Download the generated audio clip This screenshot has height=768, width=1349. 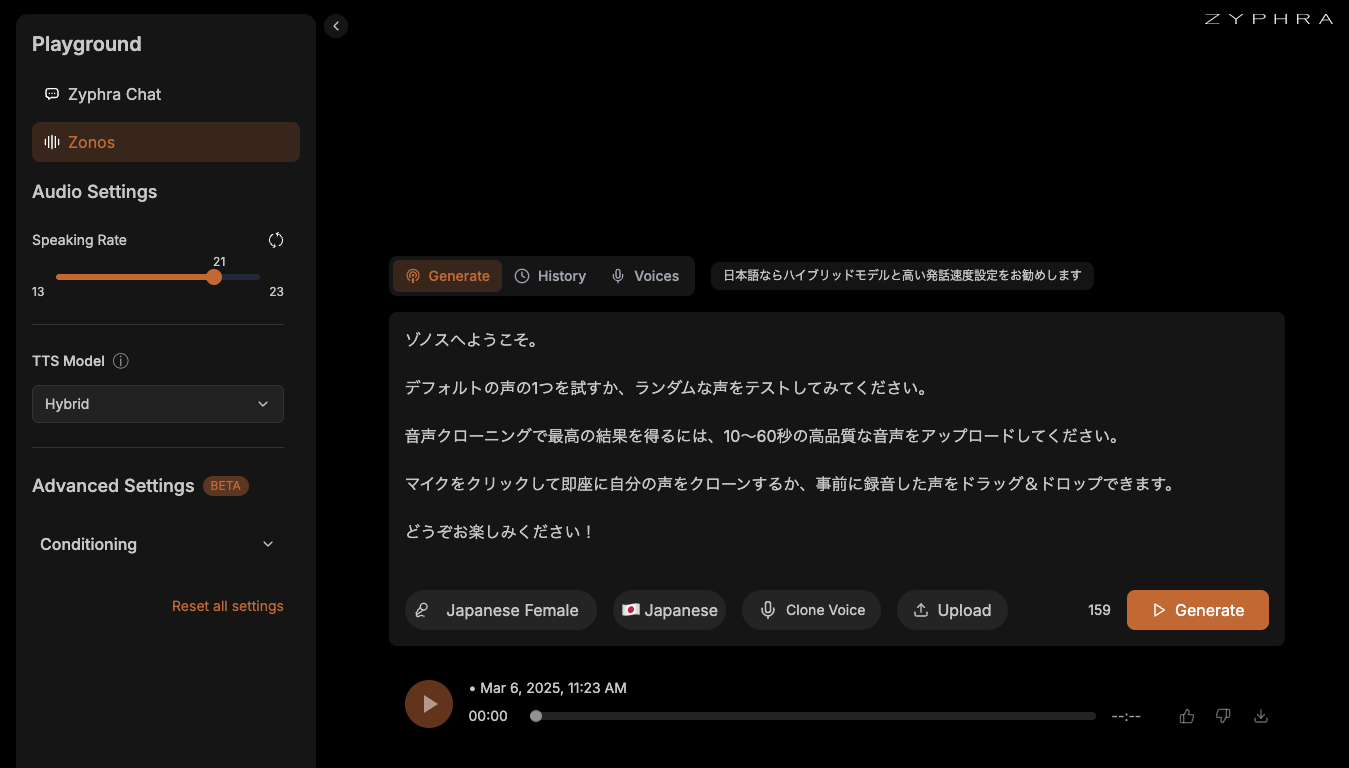(x=1261, y=716)
